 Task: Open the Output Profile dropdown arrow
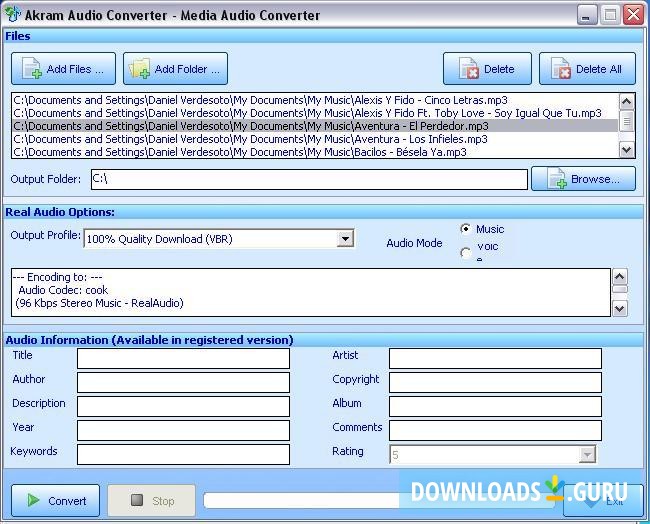pos(345,239)
